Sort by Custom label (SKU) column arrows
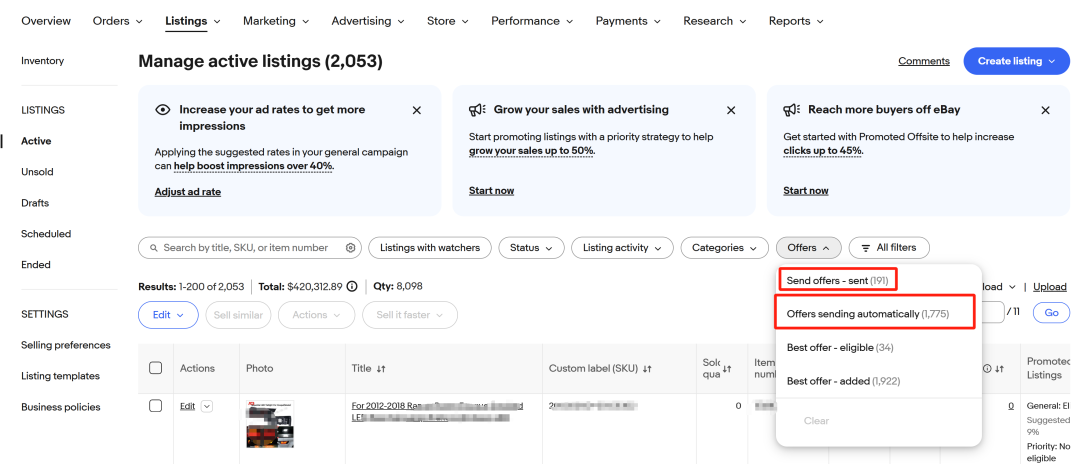This screenshot has height=464, width=1080. (x=646, y=369)
